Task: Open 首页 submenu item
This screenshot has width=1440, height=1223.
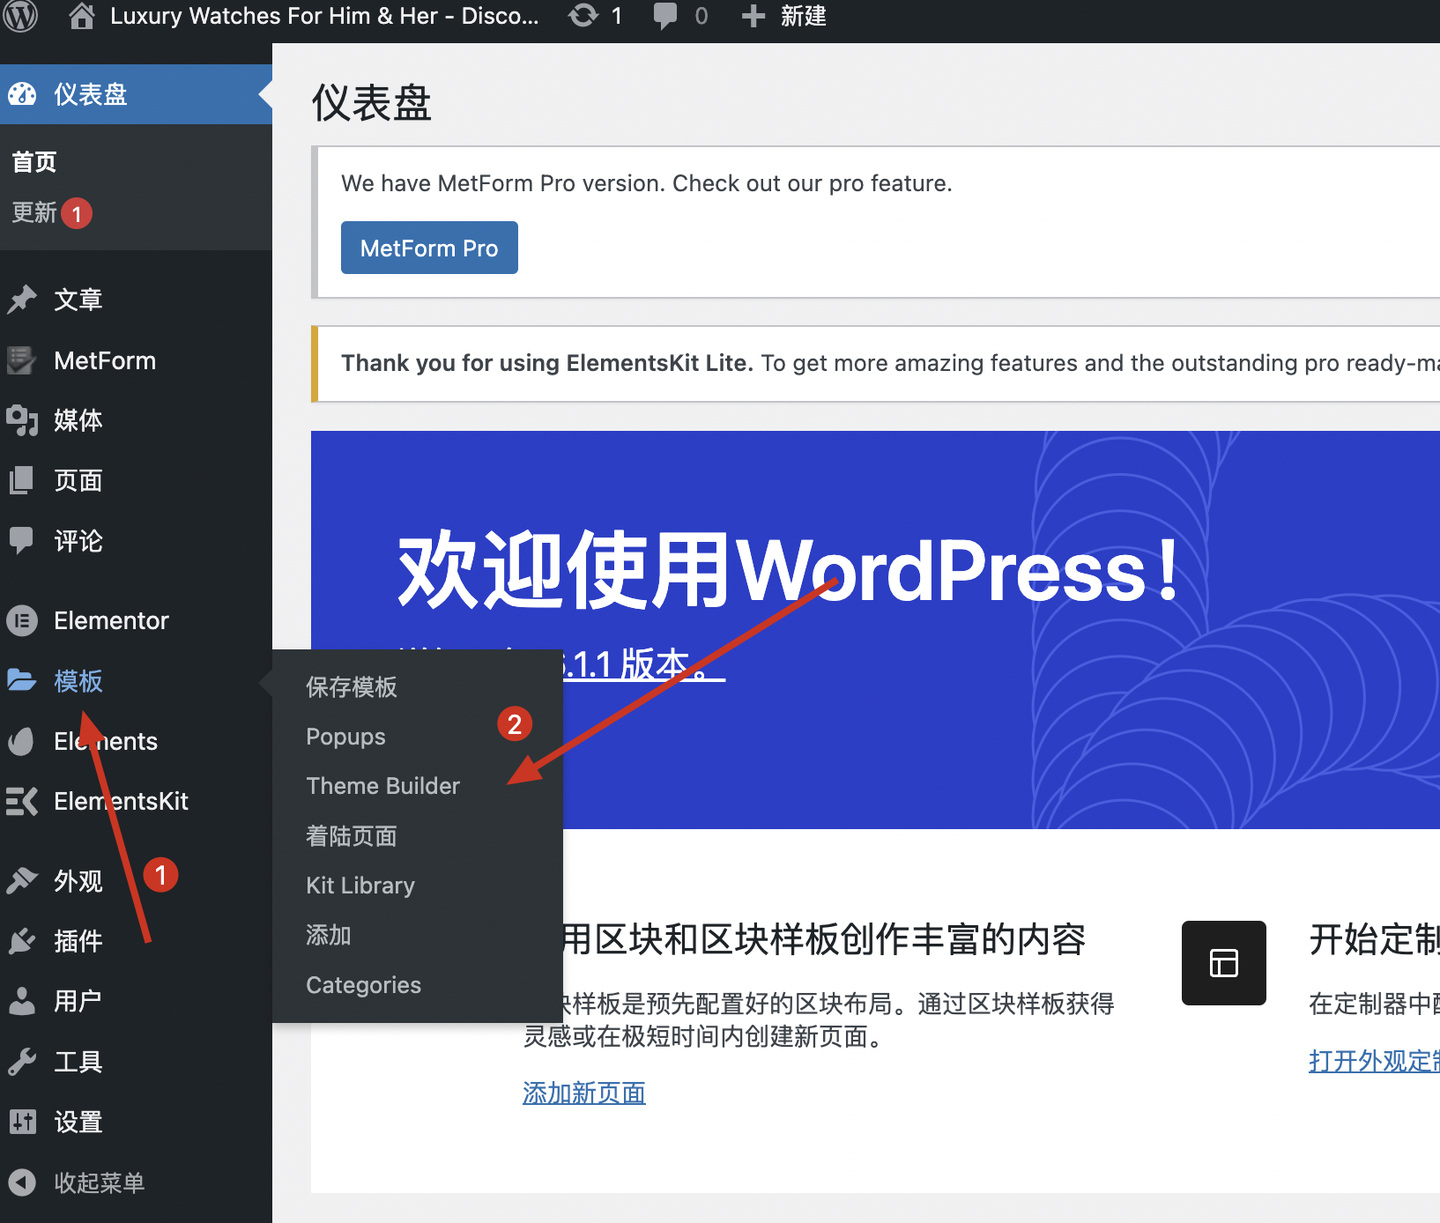Action: pyautogui.click(x=34, y=162)
